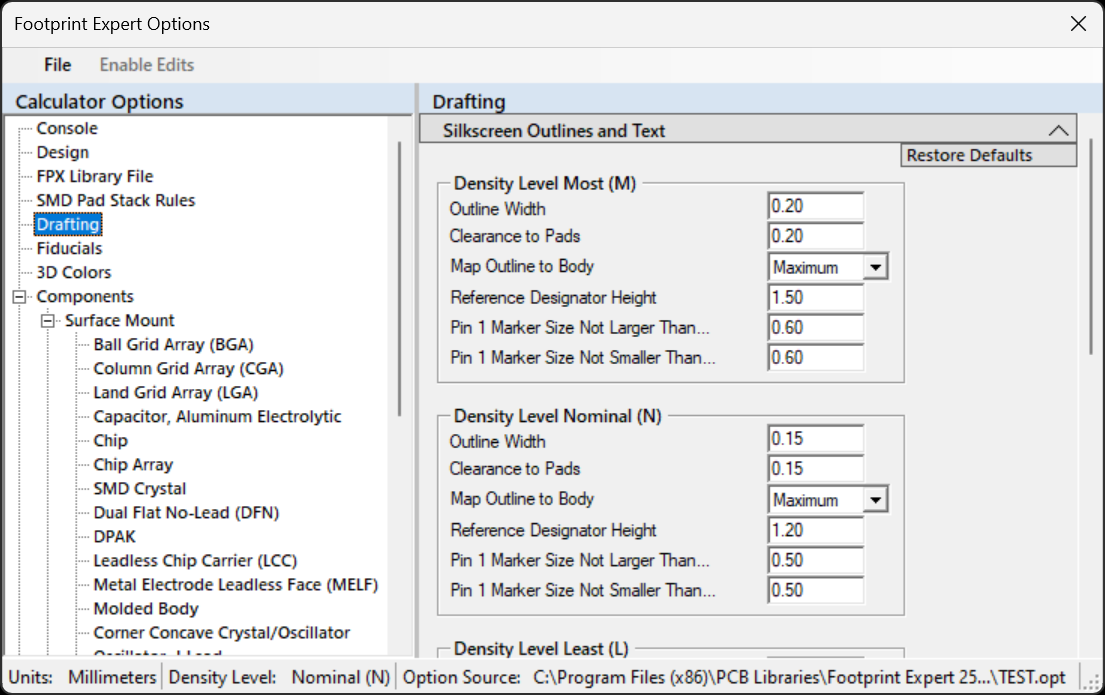Viewport: 1105px width, 695px height.
Task: Open the FPX Library File options
Action: (94, 176)
